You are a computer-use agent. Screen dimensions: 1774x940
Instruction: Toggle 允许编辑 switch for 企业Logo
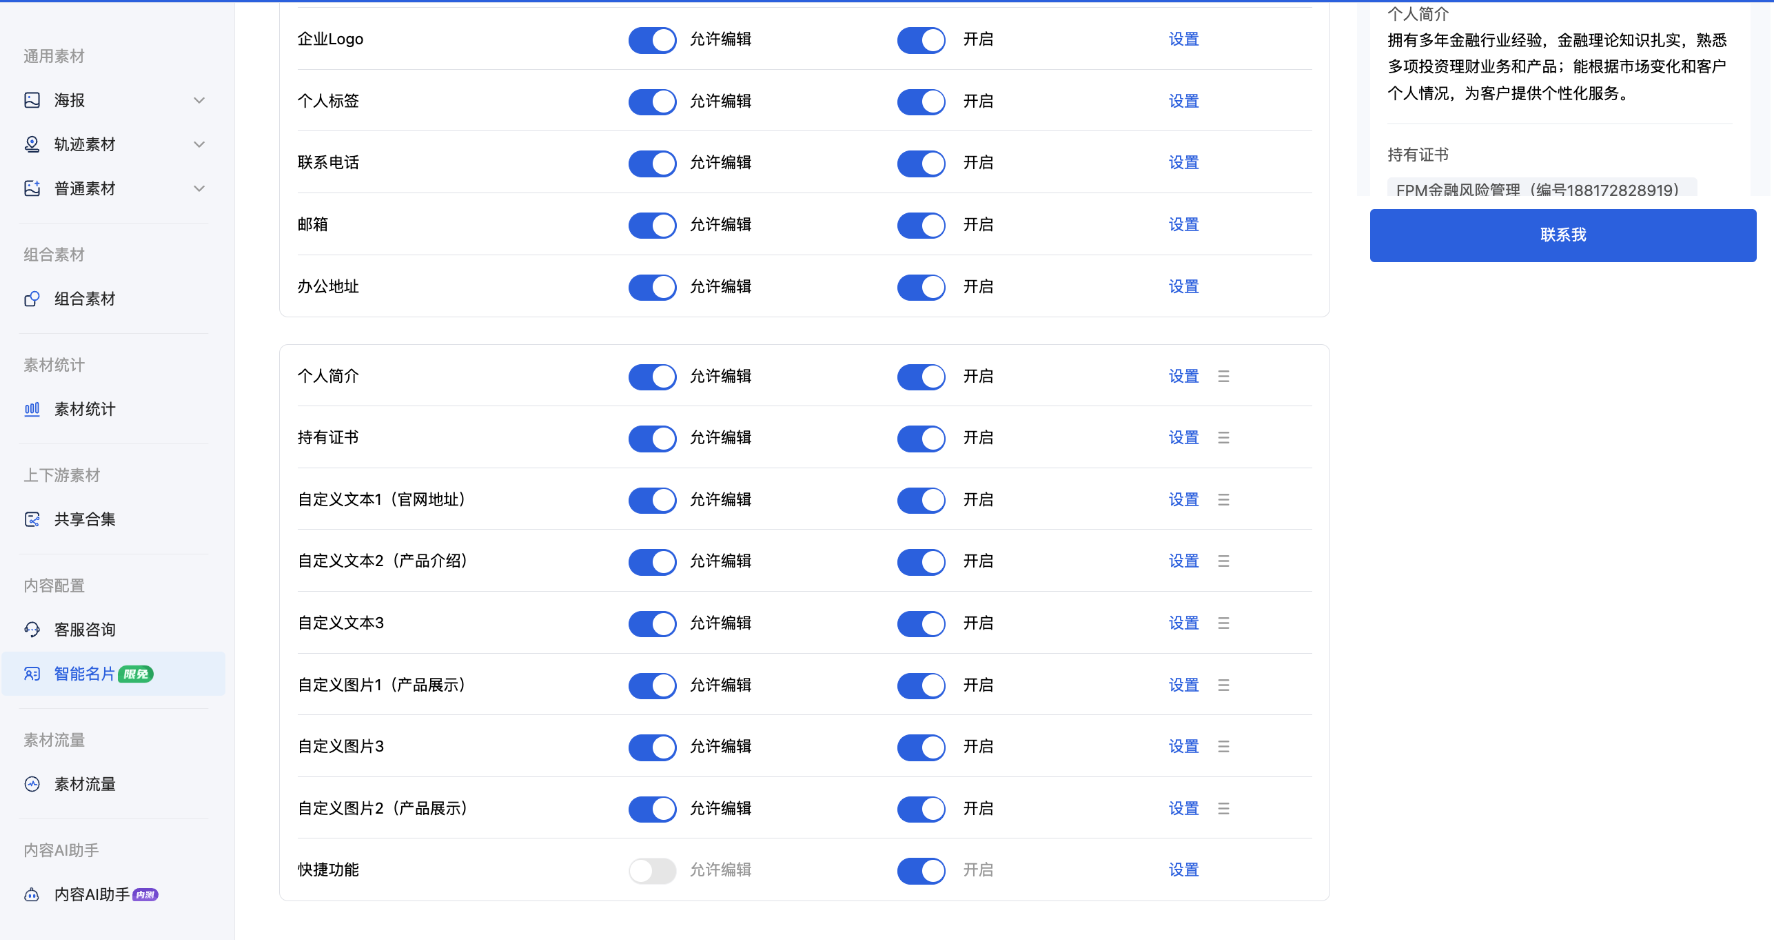pos(652,40)
